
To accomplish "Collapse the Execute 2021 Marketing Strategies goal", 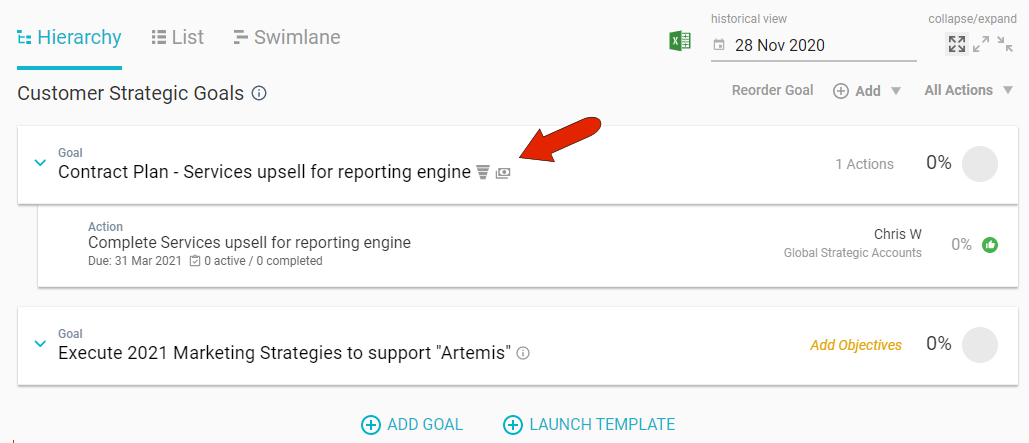I will pos(40,344).
